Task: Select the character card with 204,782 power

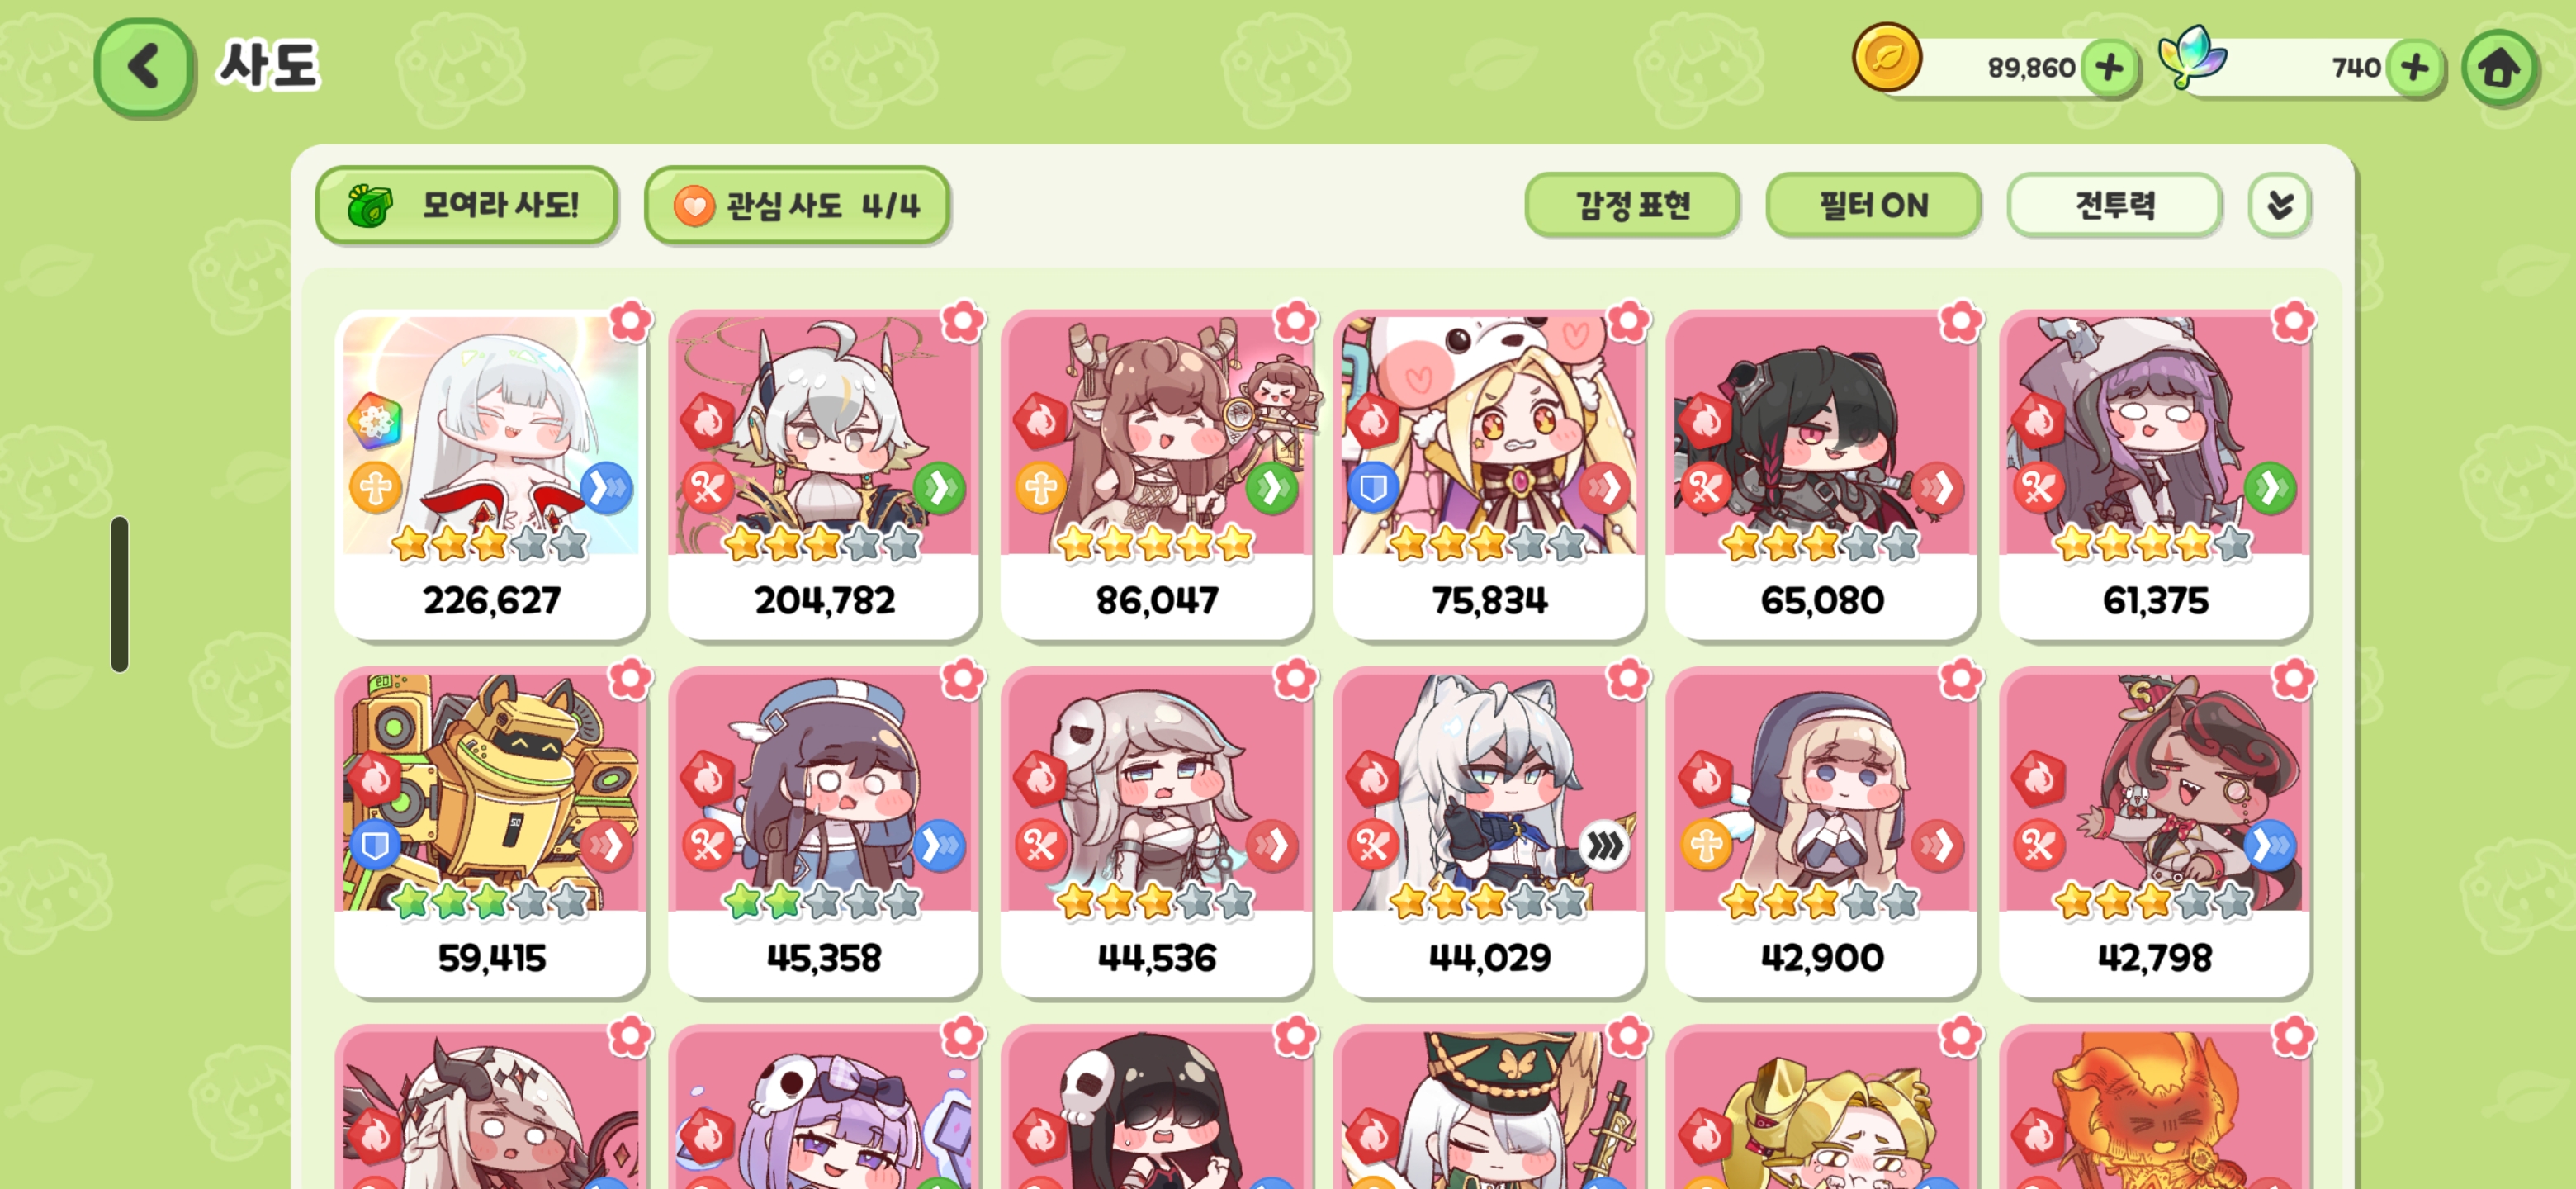Action: 823,475
